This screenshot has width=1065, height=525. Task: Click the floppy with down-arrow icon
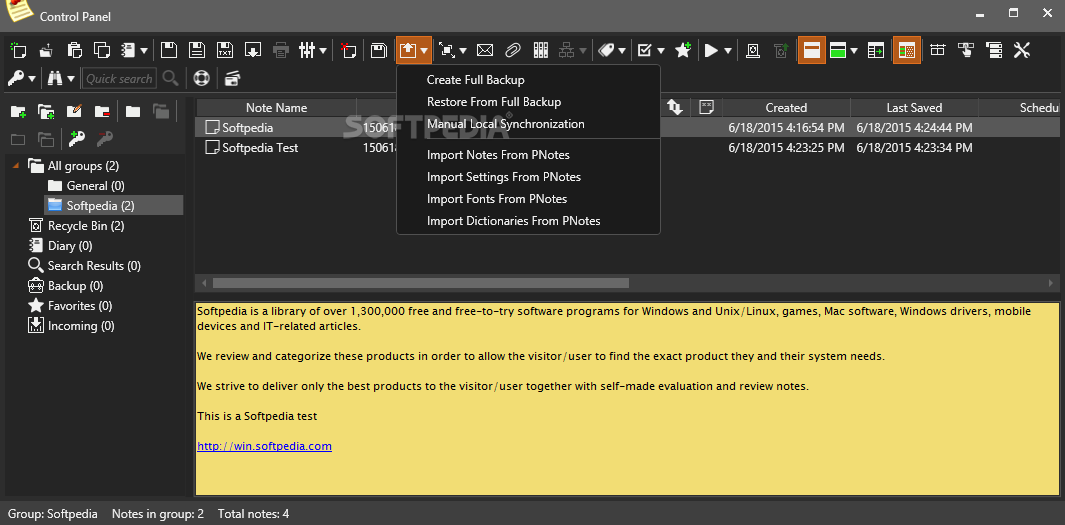253,50
